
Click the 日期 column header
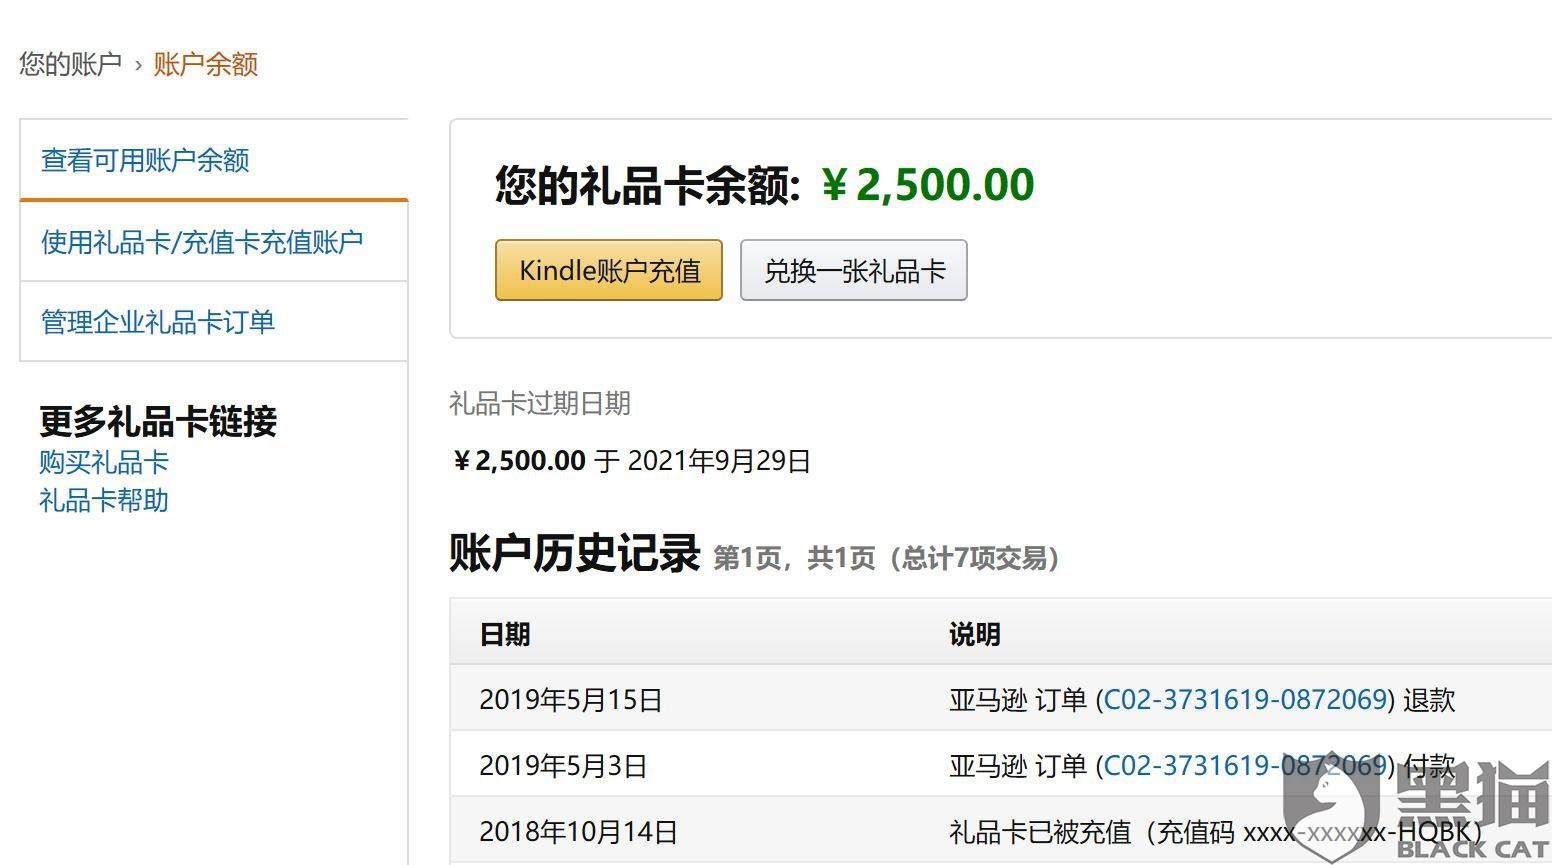click(x=505, y=634)
